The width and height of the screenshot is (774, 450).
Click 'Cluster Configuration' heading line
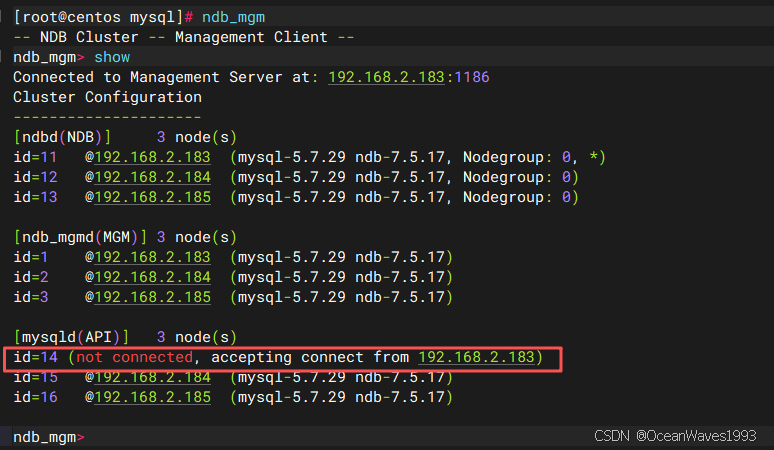point(108,97)
